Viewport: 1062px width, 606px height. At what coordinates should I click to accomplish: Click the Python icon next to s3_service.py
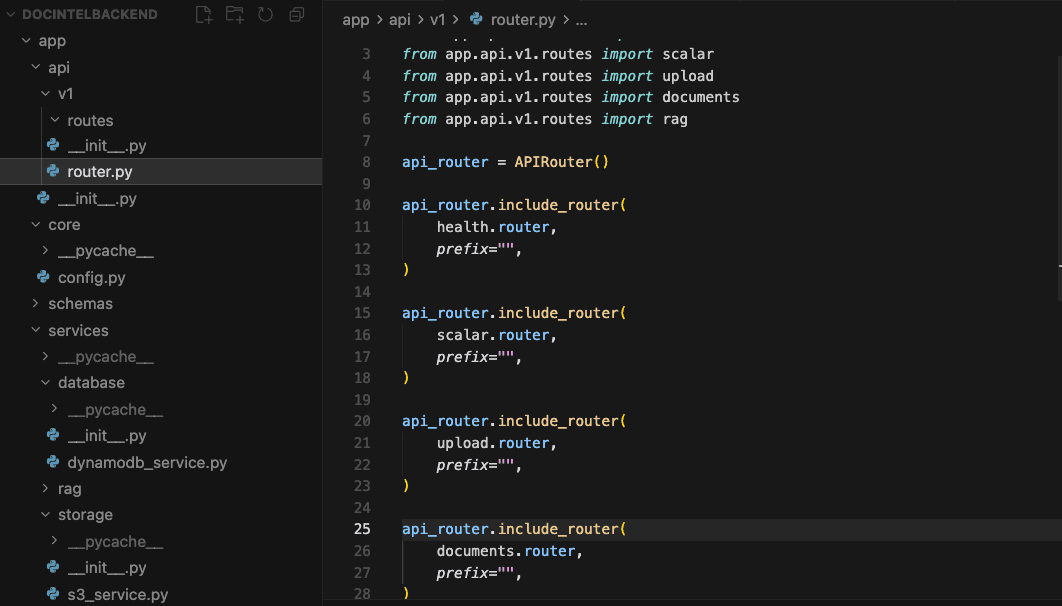[x=54, y=594]
